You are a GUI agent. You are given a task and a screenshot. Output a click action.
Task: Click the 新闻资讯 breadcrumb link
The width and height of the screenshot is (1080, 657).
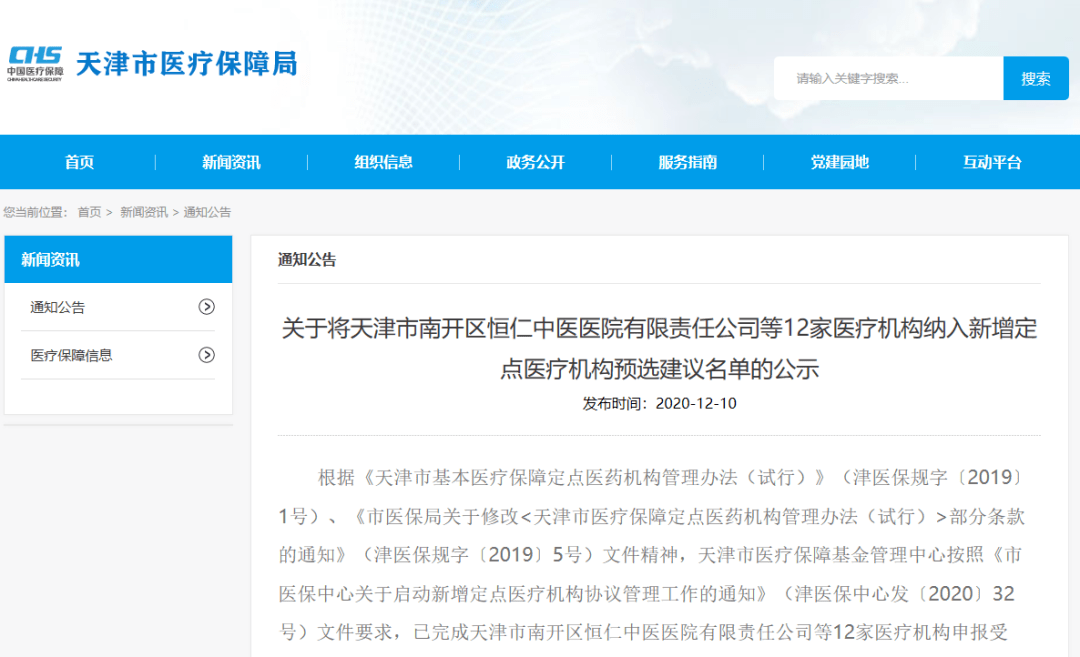pyautogui.click(x=144, y=212)
